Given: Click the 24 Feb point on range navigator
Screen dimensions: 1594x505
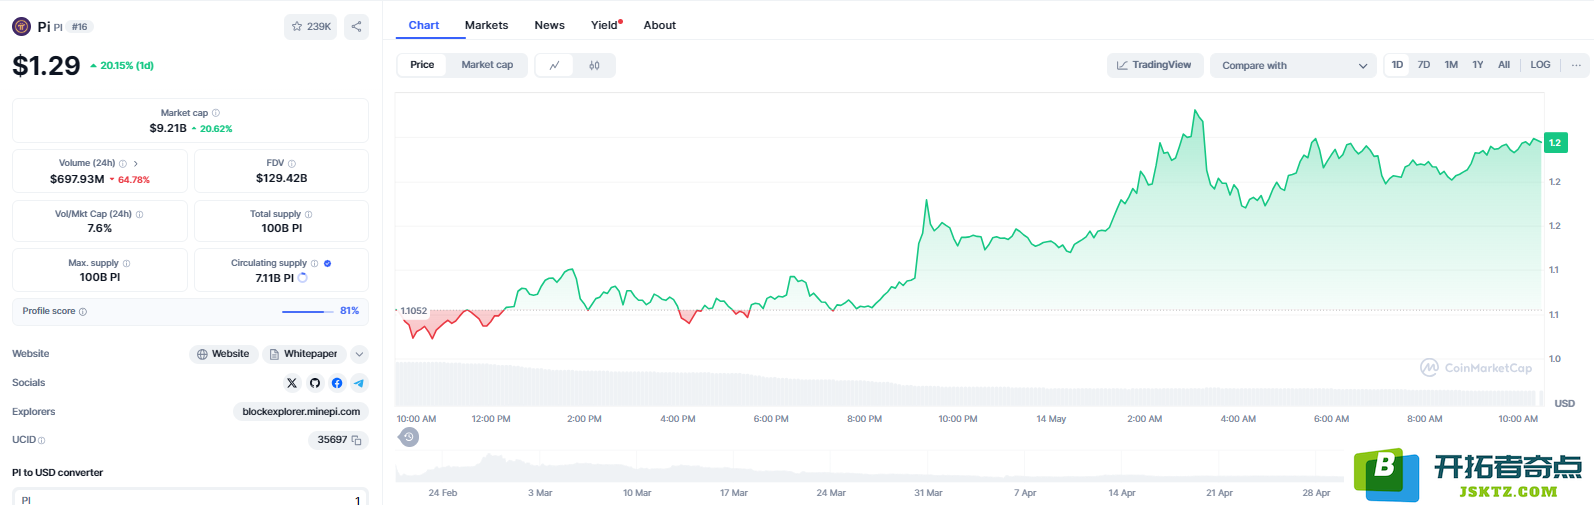Looking at the screenshot, I should click(x=443, y=493).
